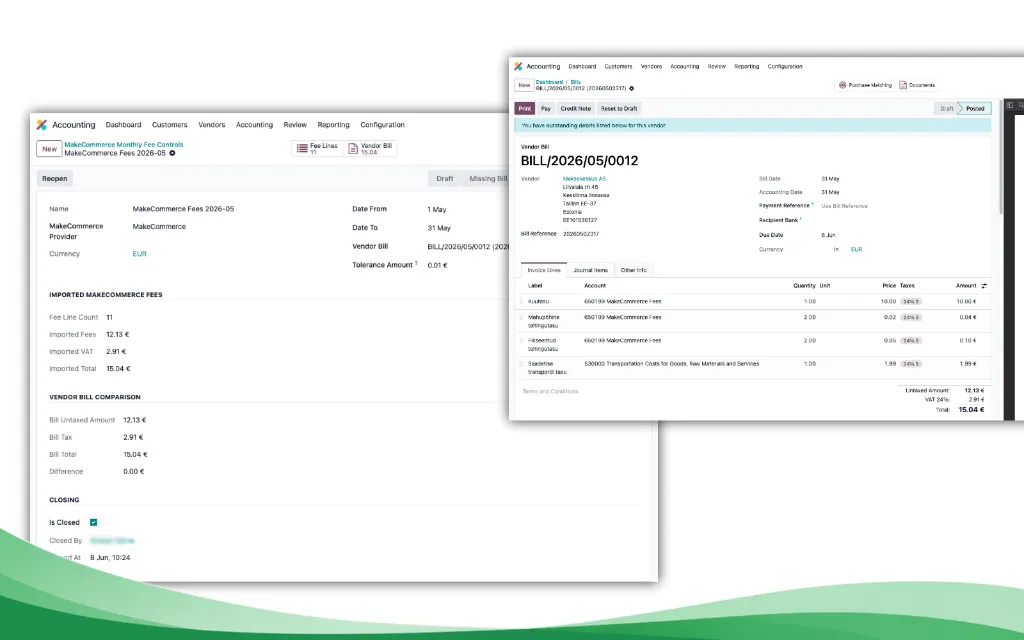The image size is (1024, 640).
Task: Open the Fee Lines smart button
Action: pos(317,149)
